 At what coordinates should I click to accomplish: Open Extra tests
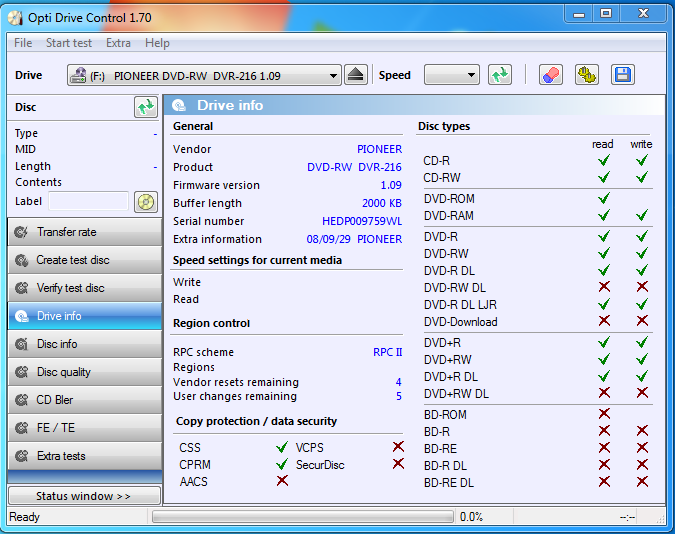coord(85,456)
